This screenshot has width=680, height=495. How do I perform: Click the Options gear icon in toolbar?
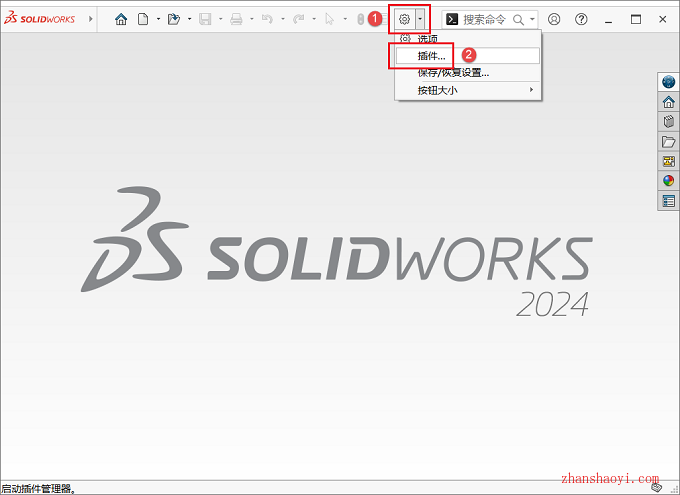coord(404,19)
